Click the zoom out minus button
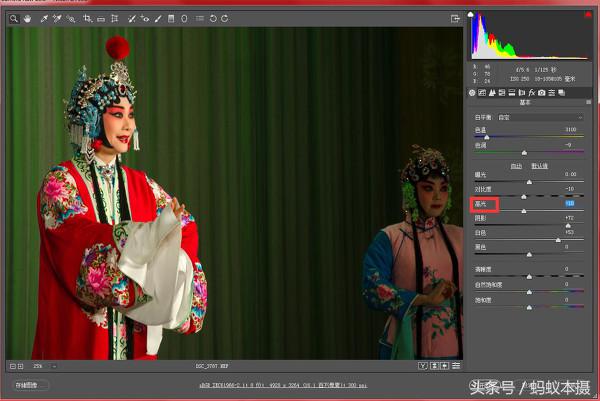The image size is (600, 401). pyautogui.click(x=13, y=366)
